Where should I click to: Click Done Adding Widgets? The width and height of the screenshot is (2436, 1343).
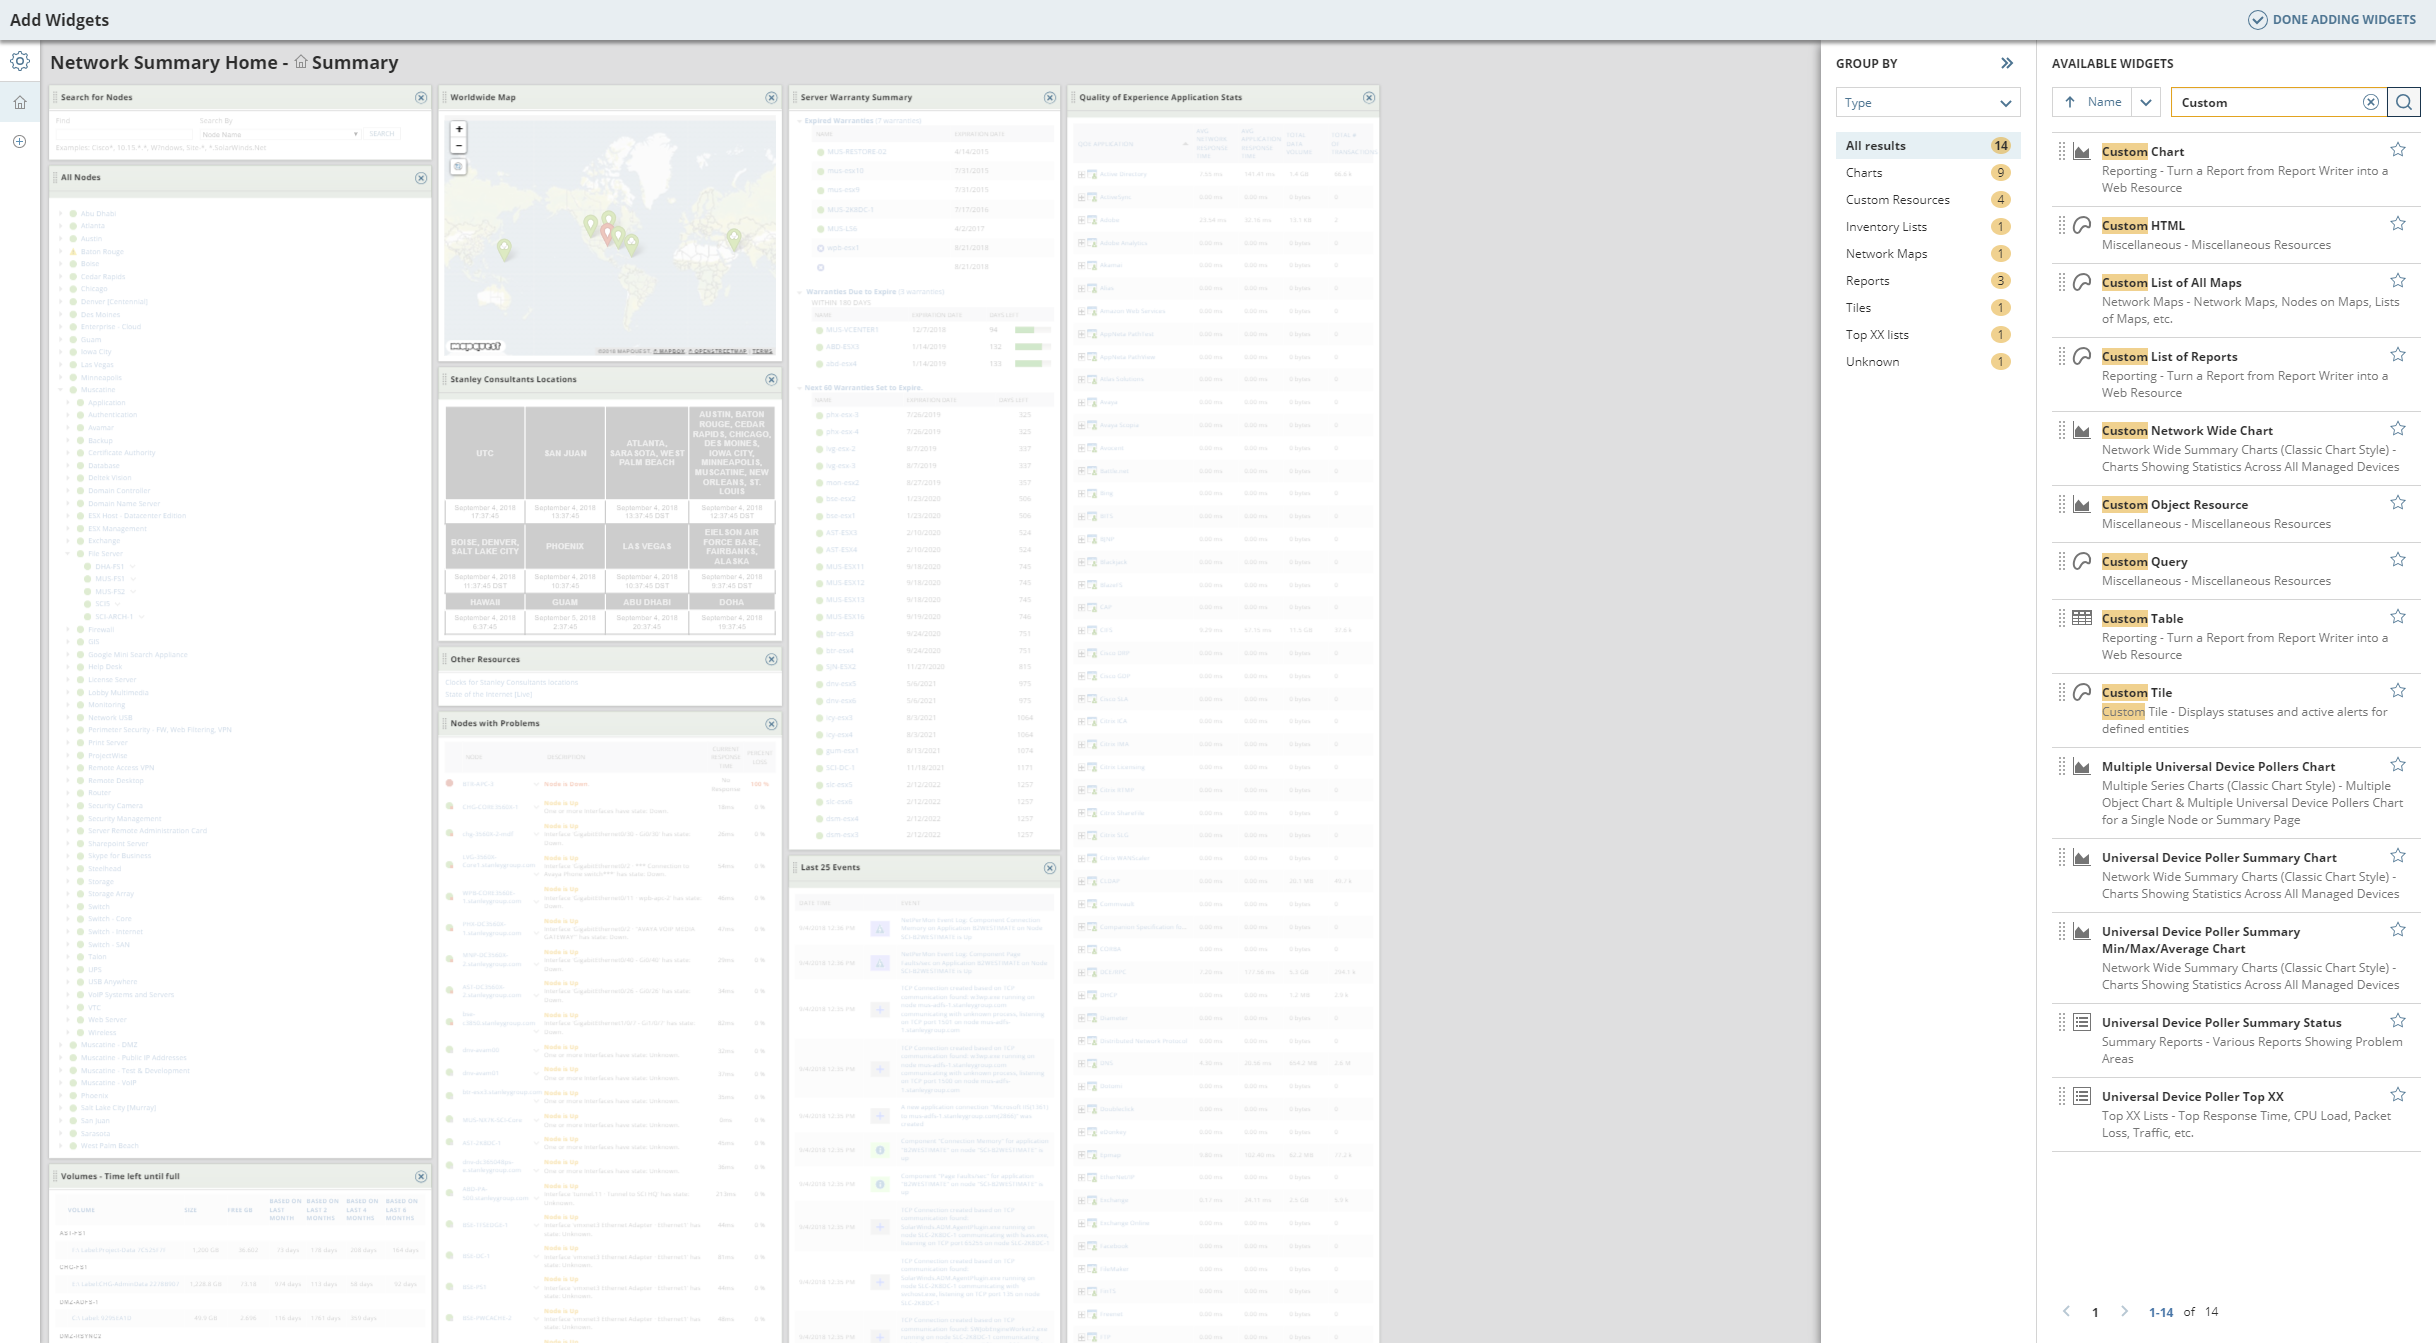[2332, 20]
